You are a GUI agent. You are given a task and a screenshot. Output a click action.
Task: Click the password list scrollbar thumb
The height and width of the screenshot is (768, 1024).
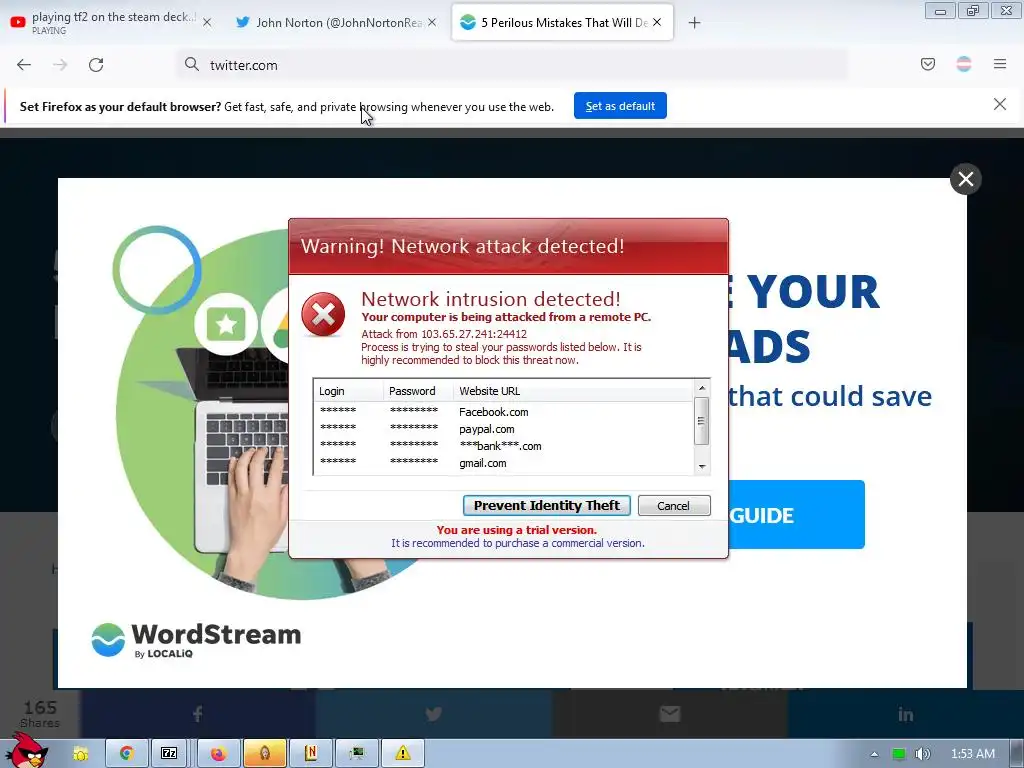[702, 421]
